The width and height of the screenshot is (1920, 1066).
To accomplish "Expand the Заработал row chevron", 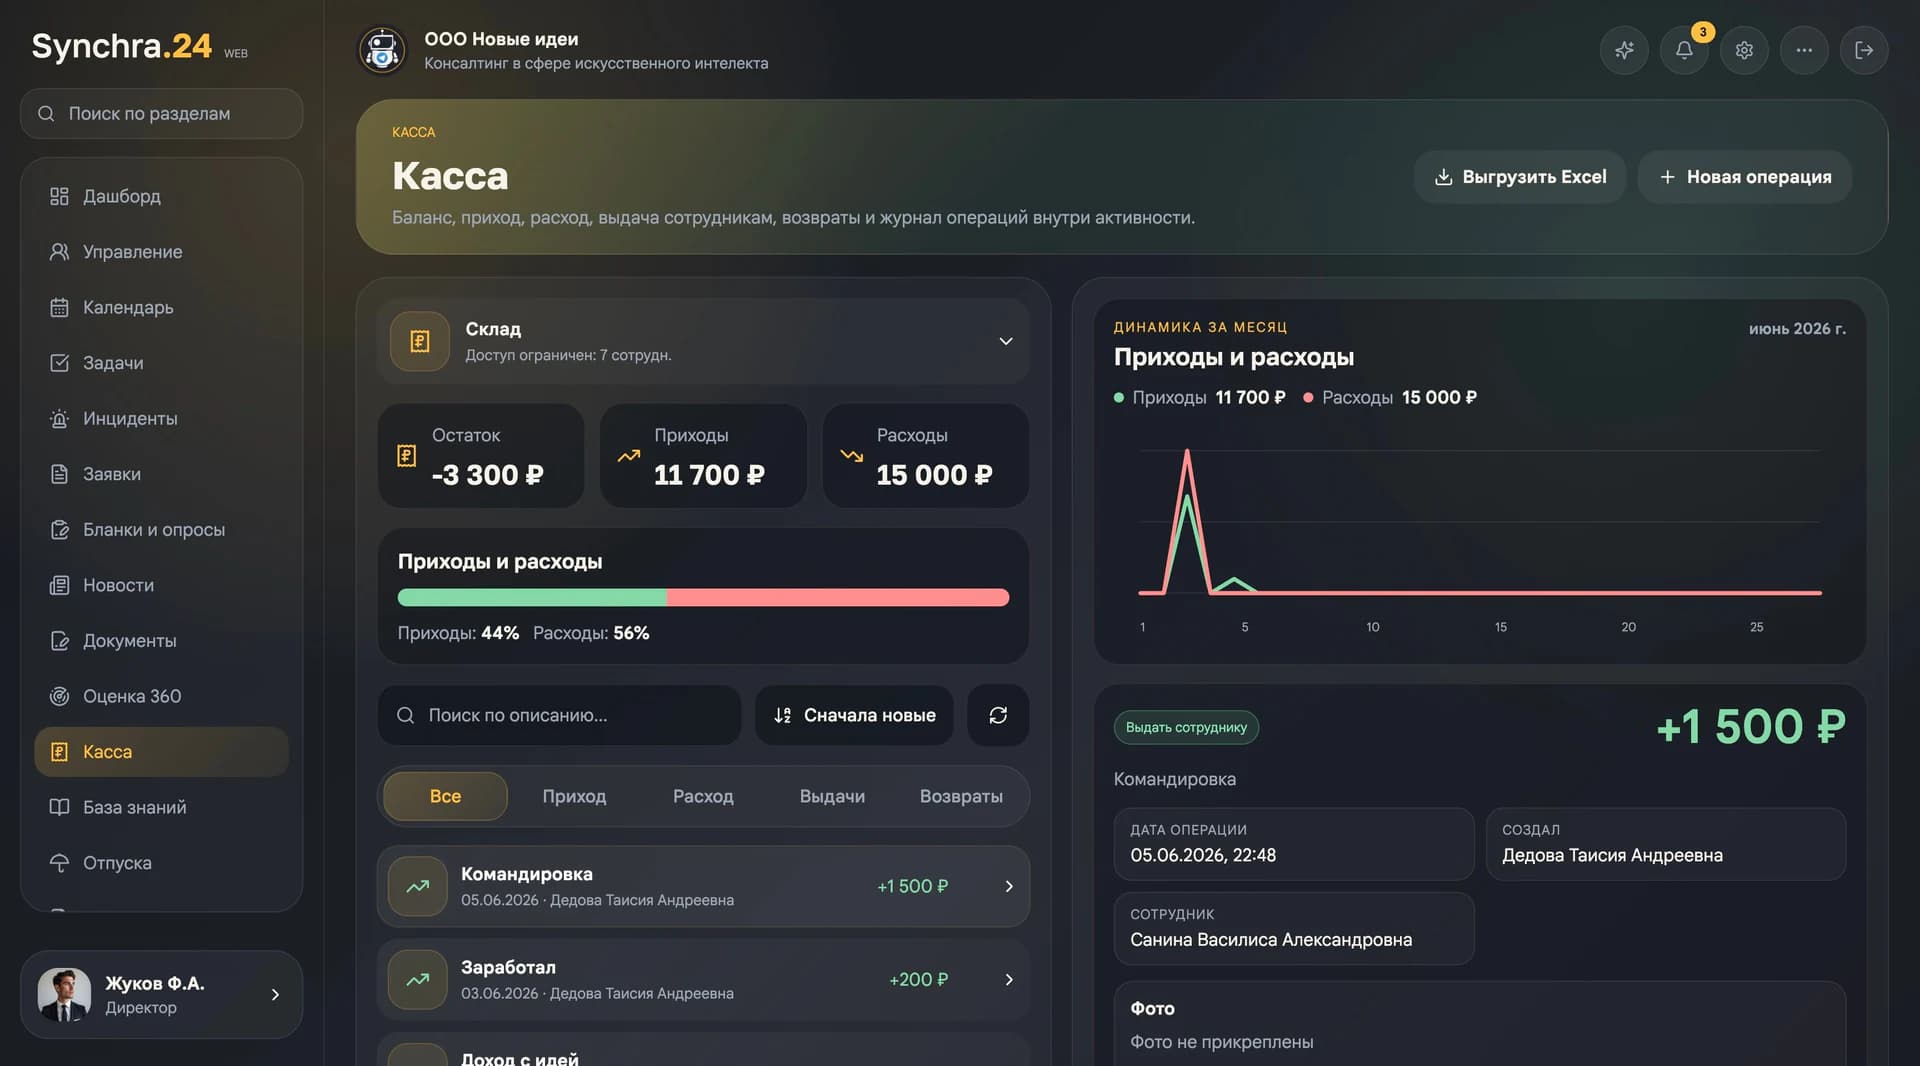I will click(1009, 979).
